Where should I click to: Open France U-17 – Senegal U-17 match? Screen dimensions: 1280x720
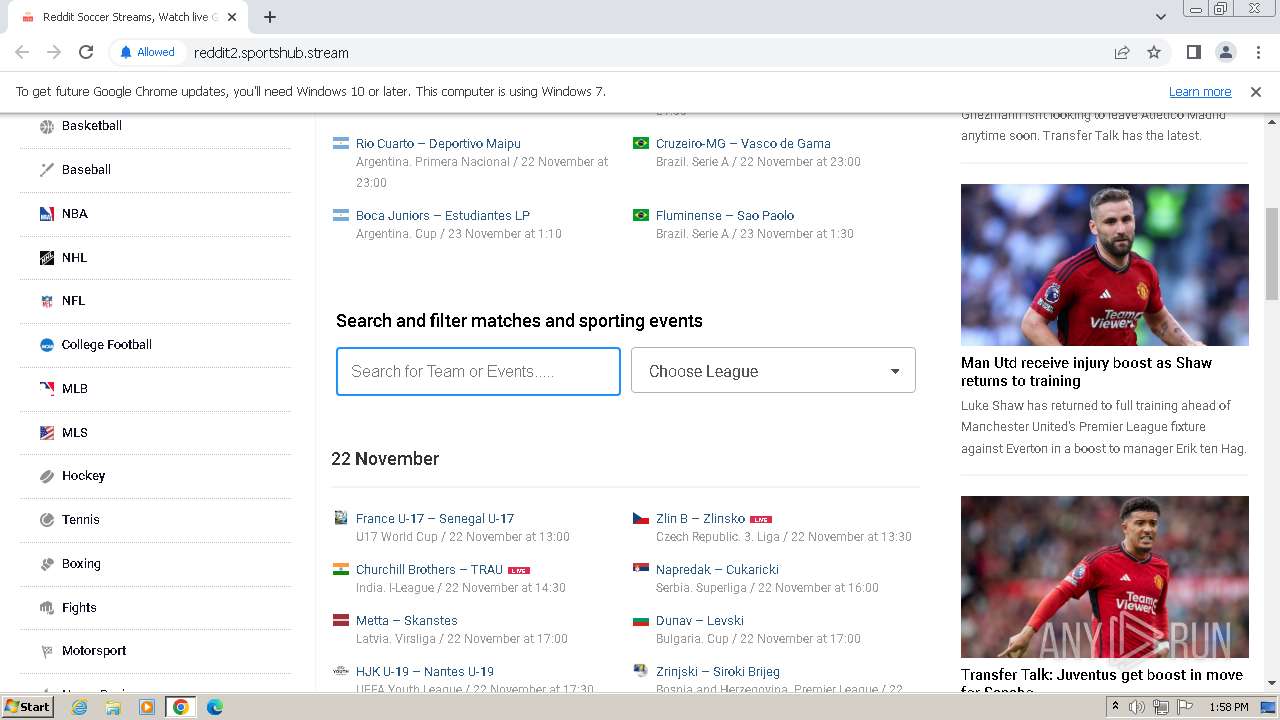(435, 519)
